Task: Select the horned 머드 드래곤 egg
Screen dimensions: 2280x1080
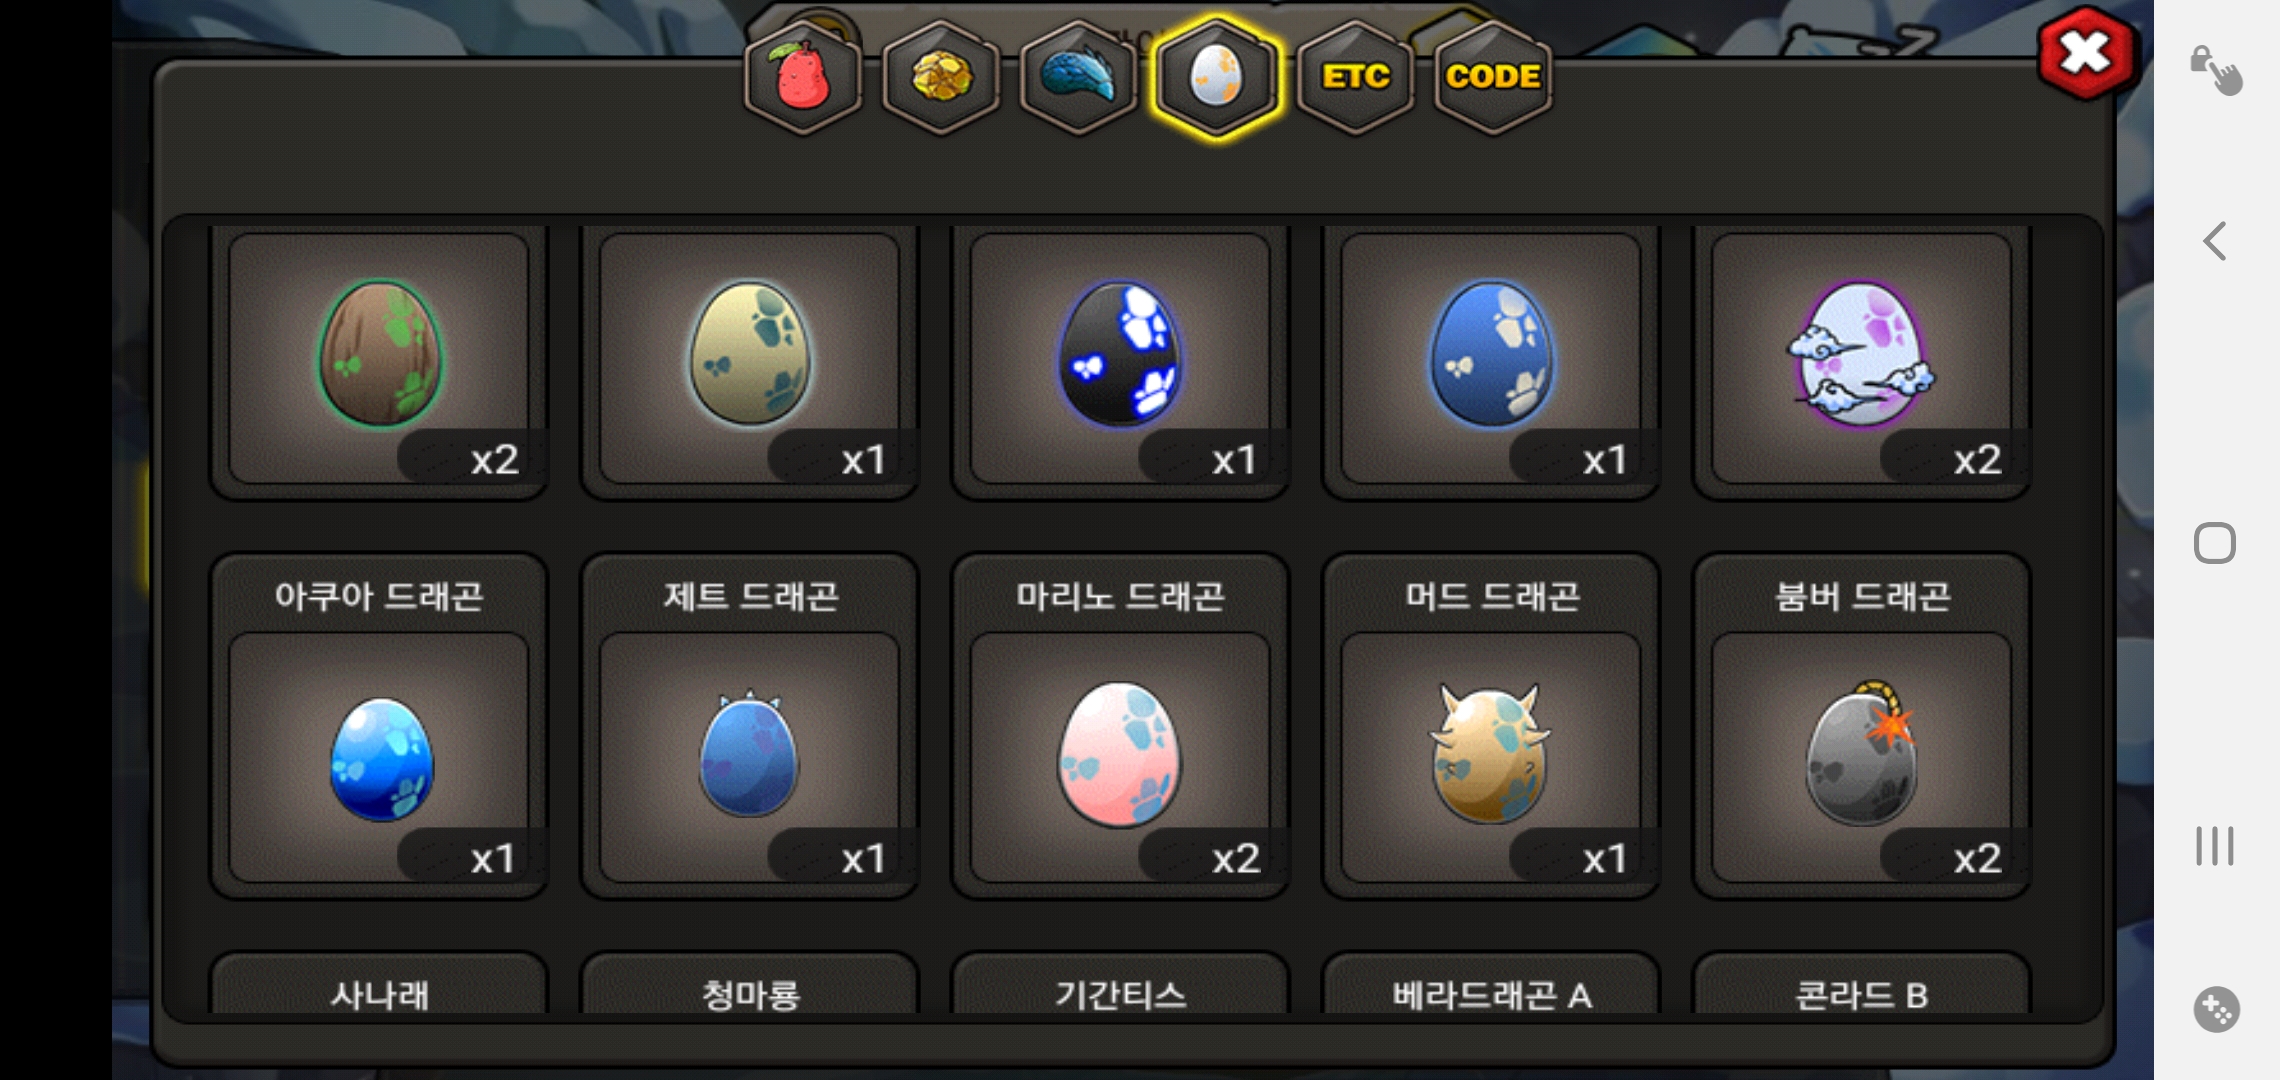Action: pos(1491,757)
